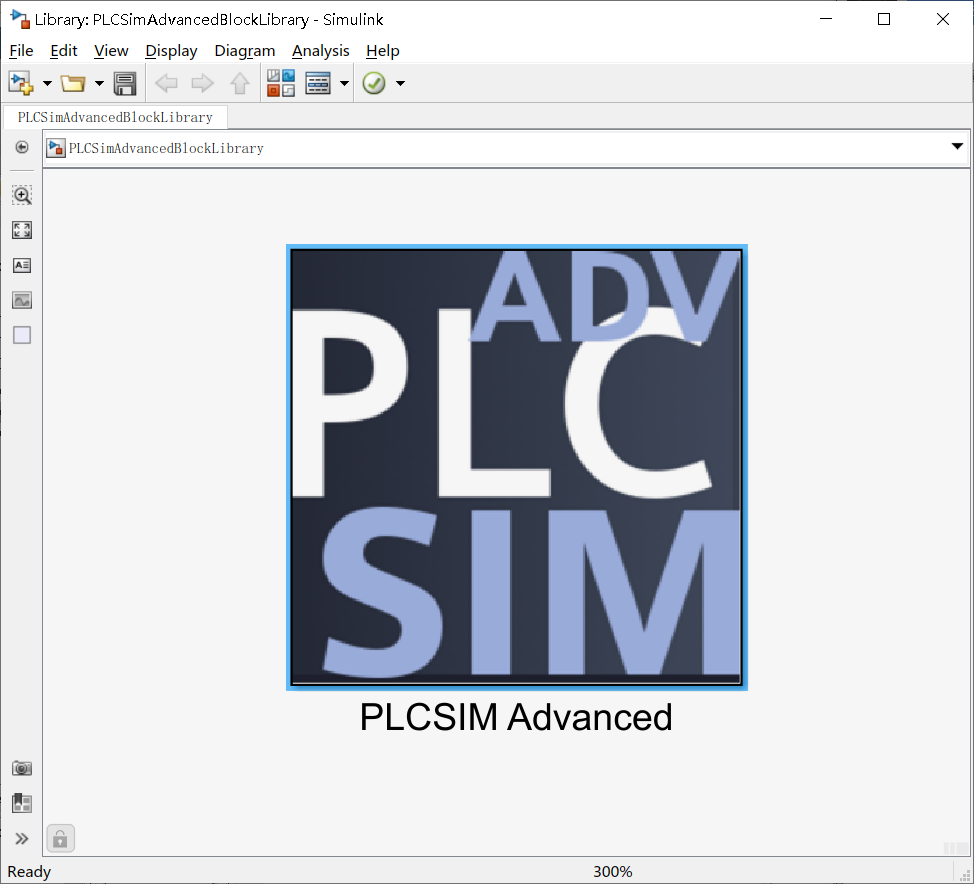Expand the palette with the double chevron
The image size is (974, 884).
coord(22,839)
